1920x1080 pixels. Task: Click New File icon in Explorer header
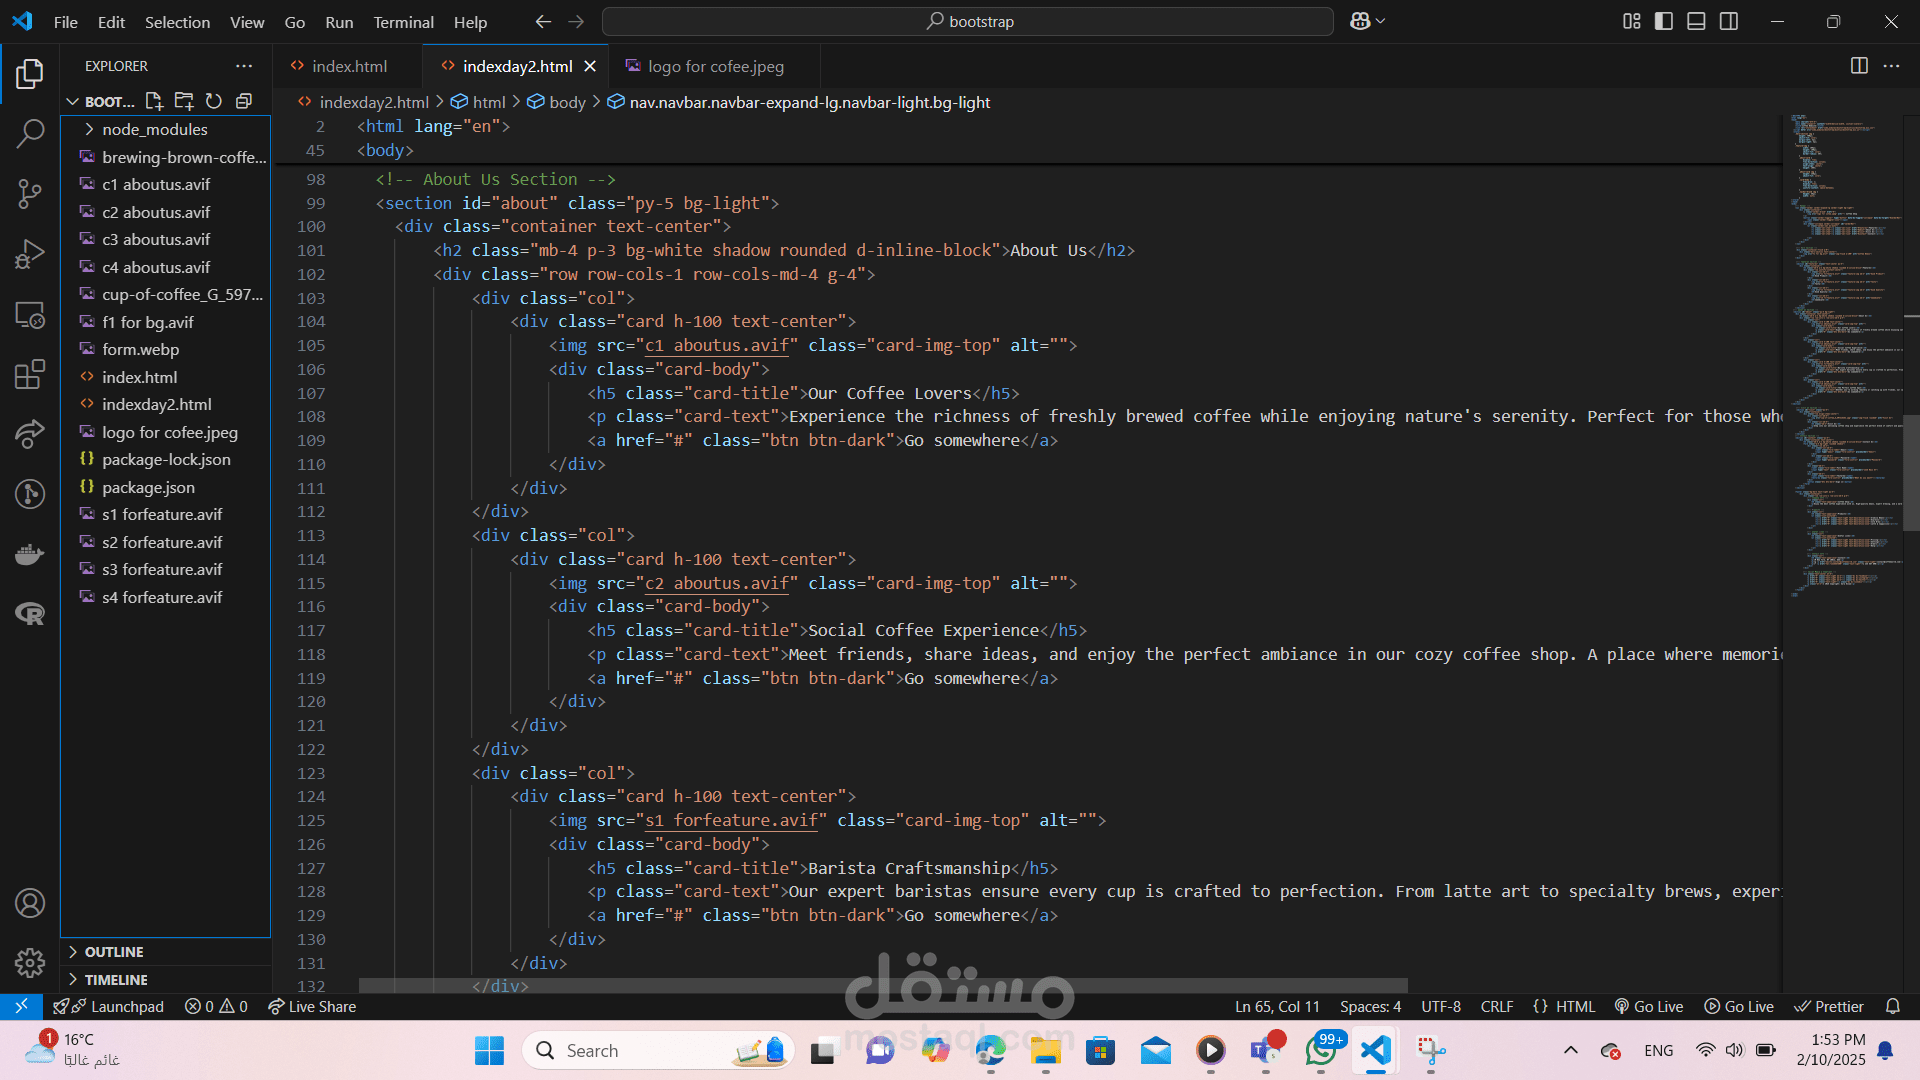click(154, 101)
